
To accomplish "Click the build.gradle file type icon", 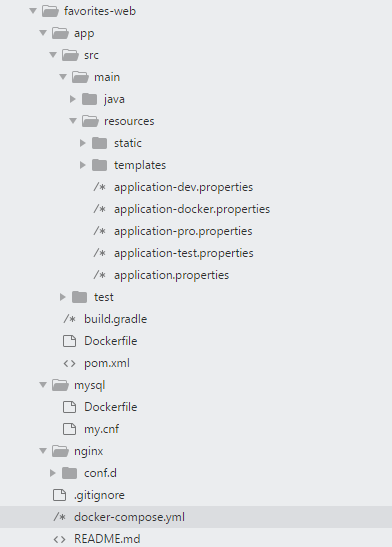I will click(69, 319).
